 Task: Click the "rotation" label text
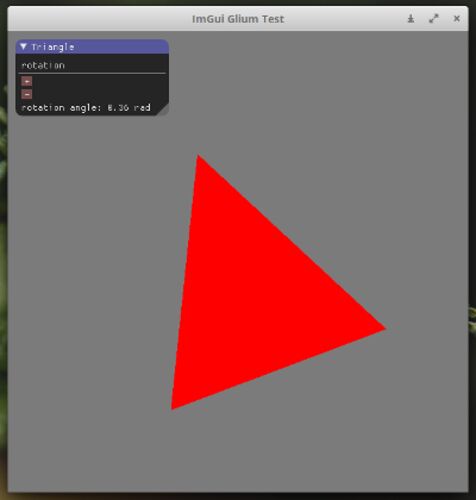(43, 65)
